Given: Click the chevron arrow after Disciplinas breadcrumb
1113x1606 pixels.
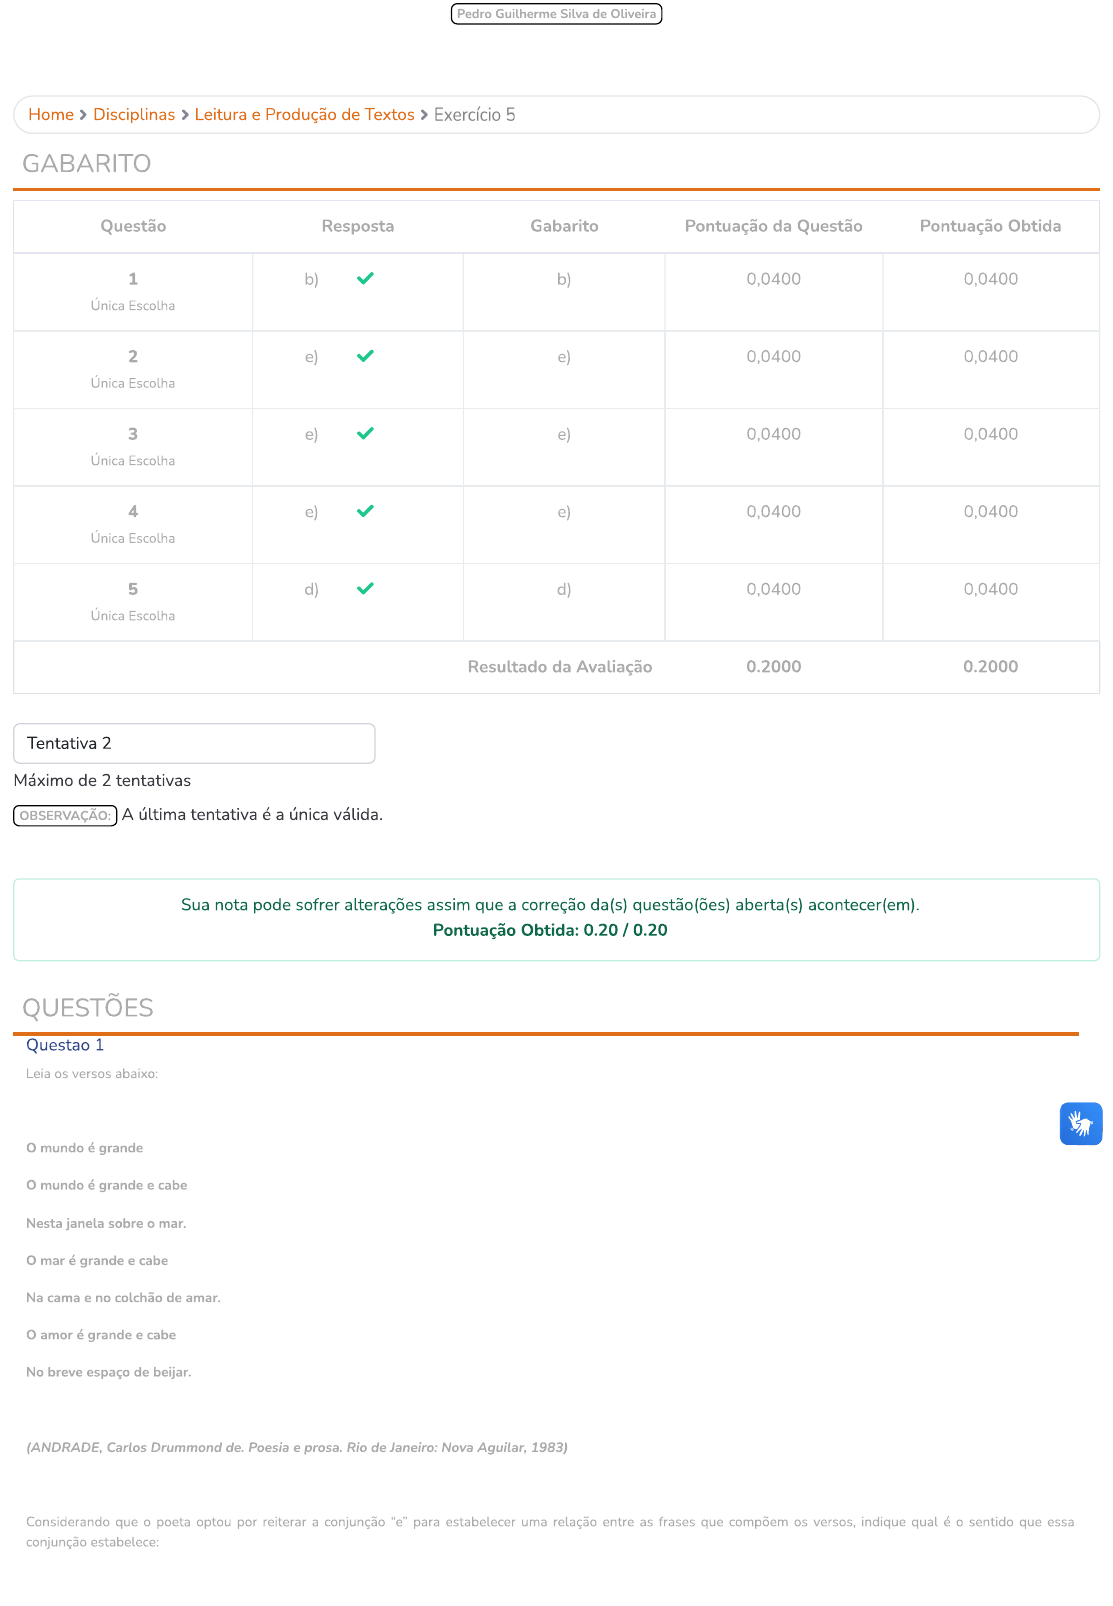Looking at the screenshot, I should 185,115.
